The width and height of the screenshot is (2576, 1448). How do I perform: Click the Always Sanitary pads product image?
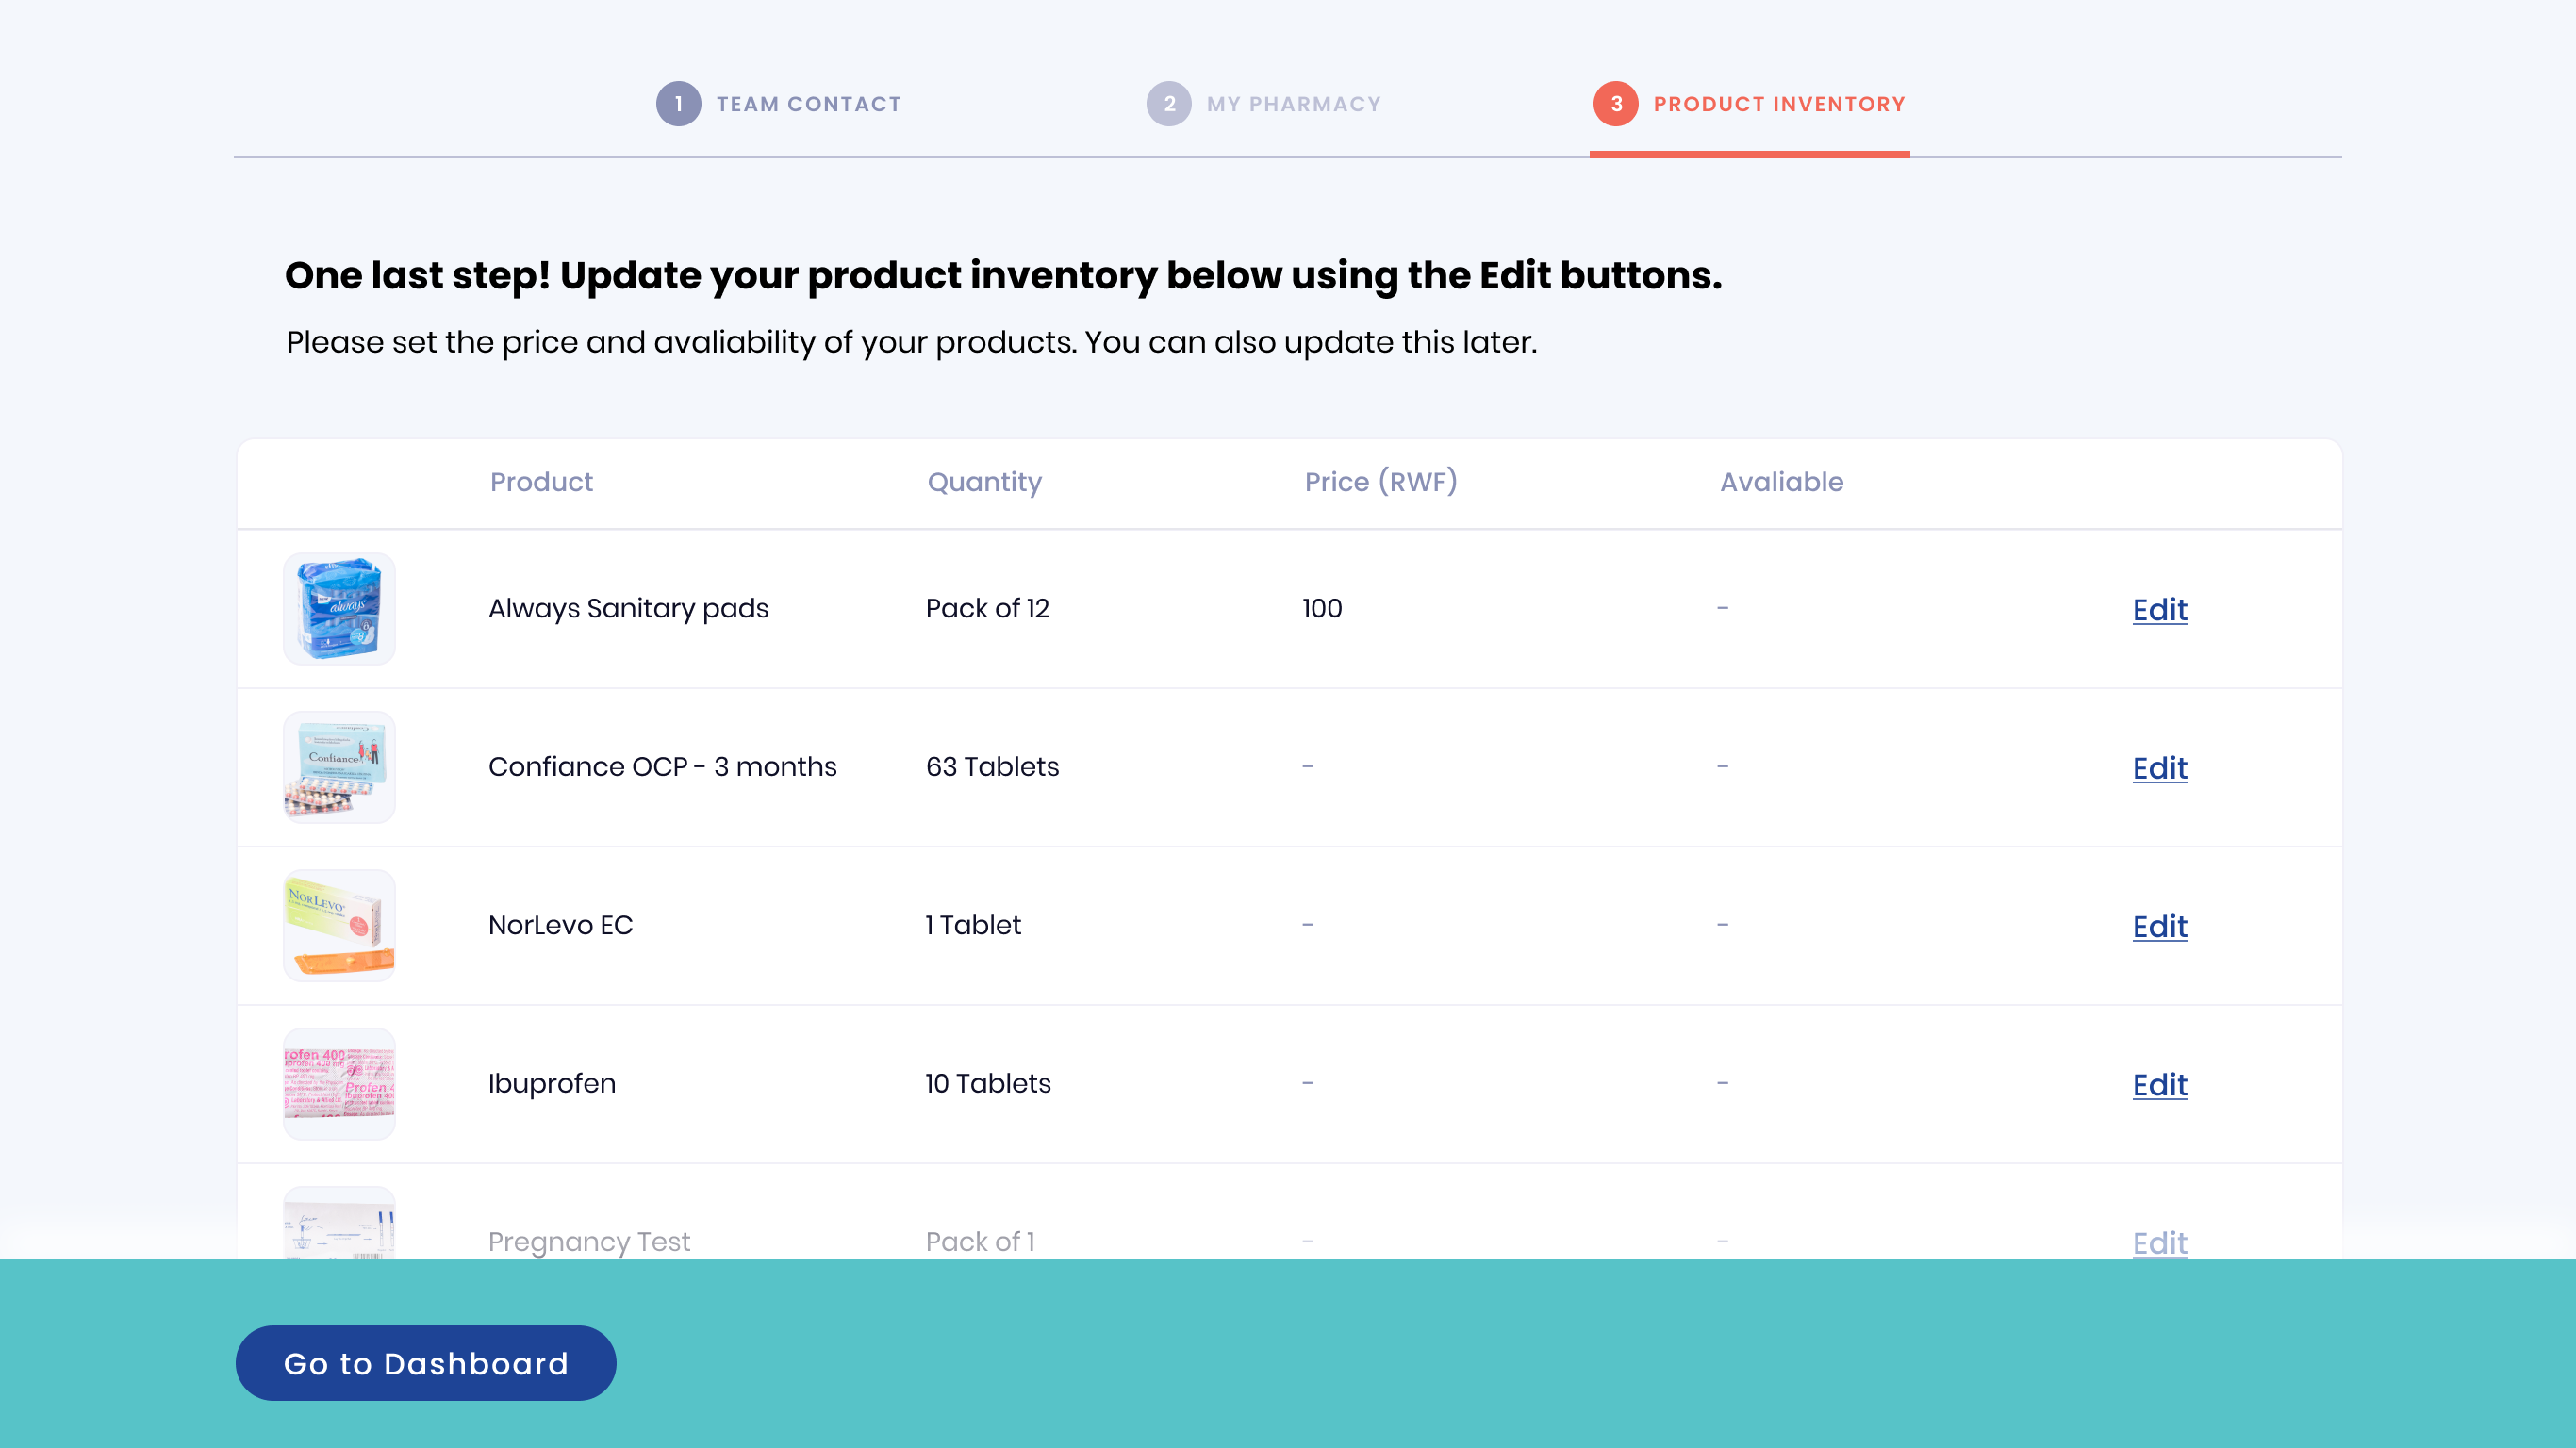[x=339, y=609]
